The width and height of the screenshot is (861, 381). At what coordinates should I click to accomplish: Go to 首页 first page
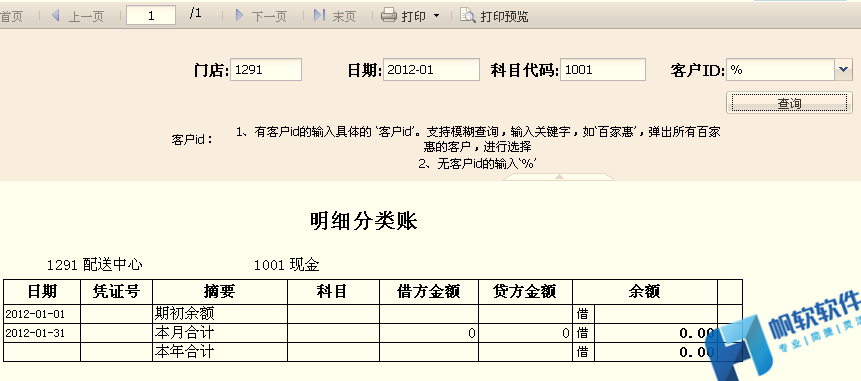pyautogui.click(x=11, y=16)
